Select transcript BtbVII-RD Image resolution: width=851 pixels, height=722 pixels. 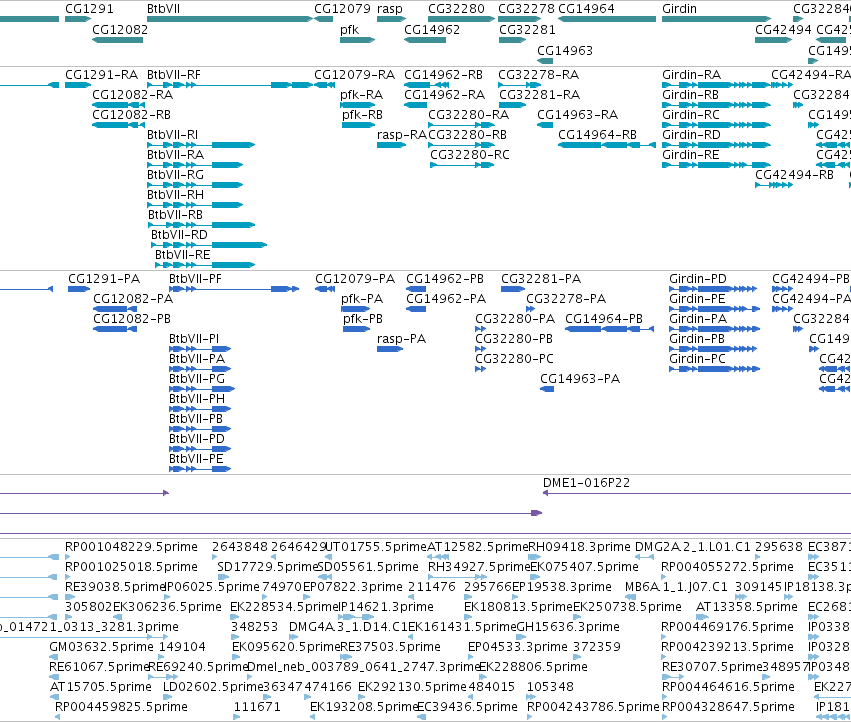(209, 245)
